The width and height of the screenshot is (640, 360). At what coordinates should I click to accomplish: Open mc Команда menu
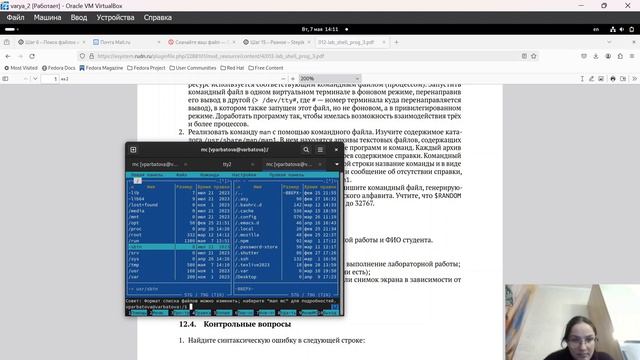(x=210, y=175)
